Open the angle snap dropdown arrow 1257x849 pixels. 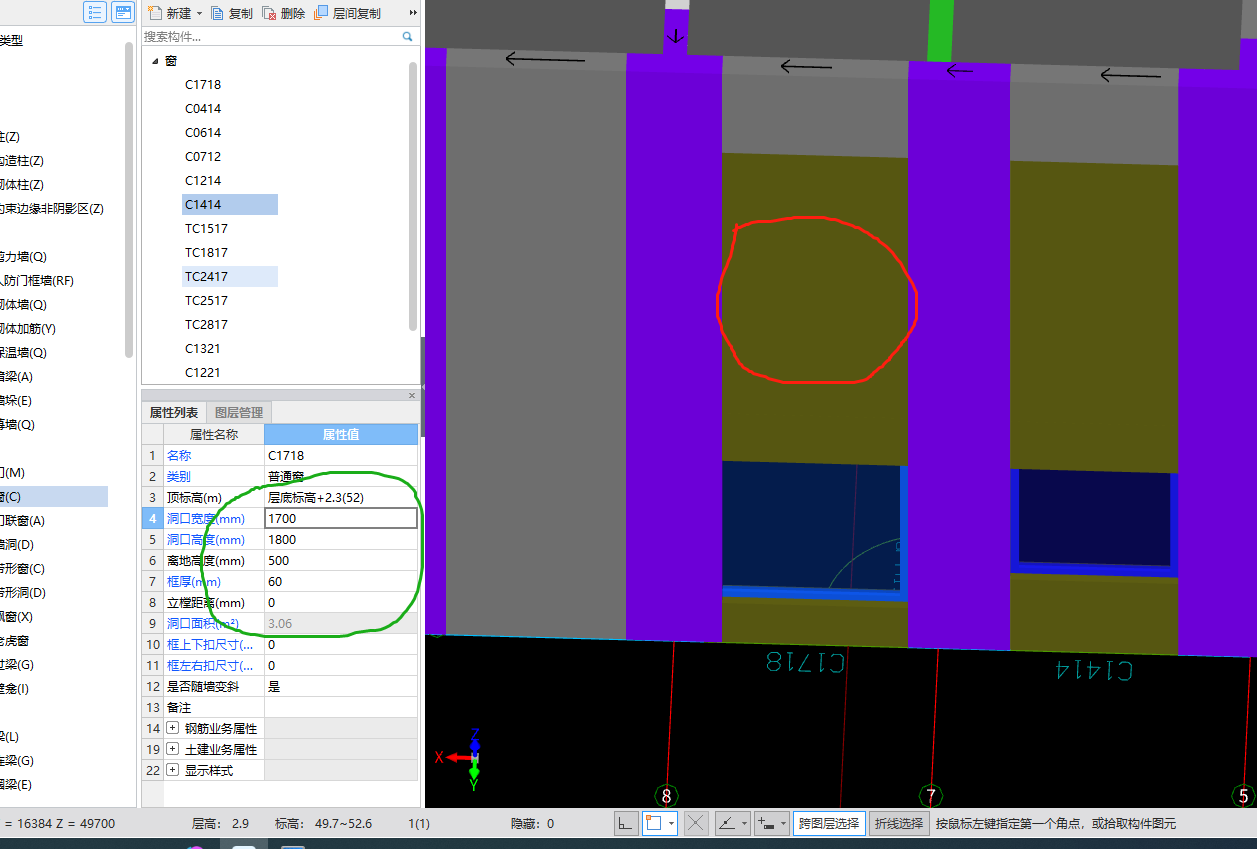(x=745, y=824)
